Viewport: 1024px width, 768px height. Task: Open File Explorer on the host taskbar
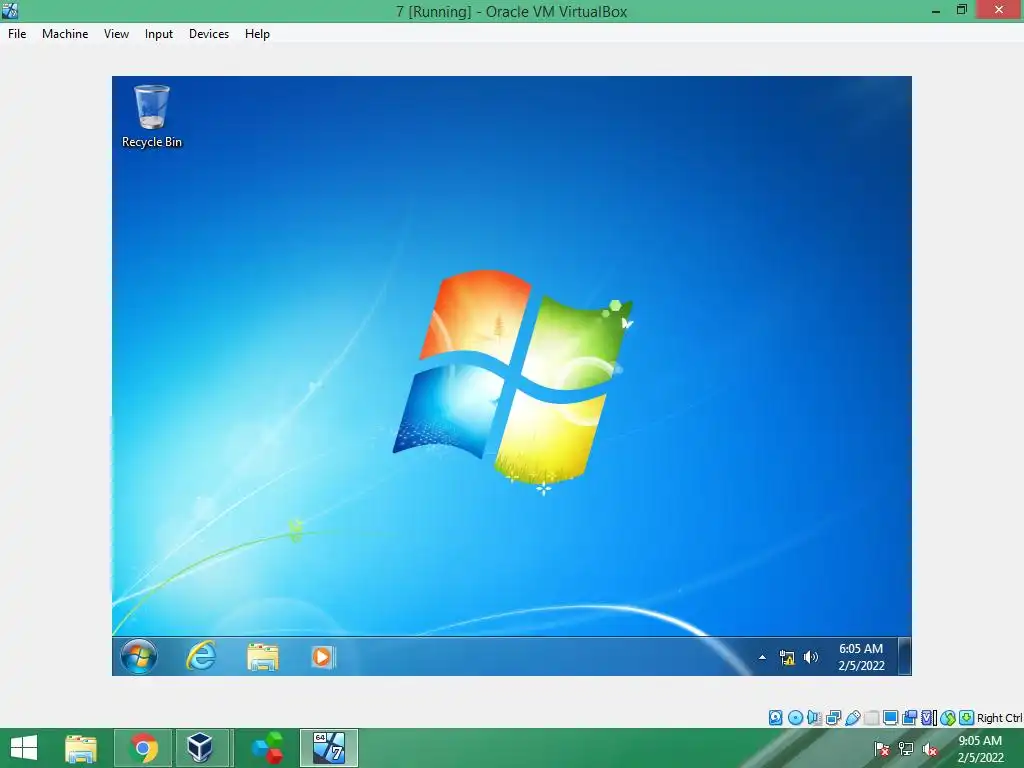80,748
